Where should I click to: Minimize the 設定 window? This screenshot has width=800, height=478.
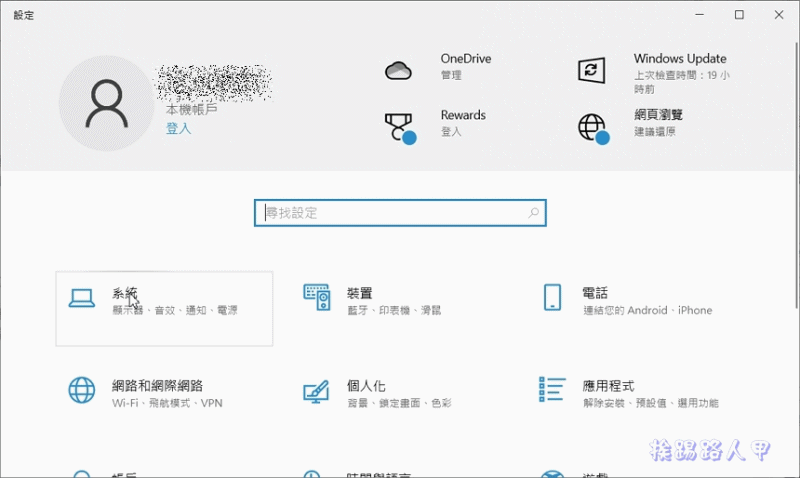699,15
